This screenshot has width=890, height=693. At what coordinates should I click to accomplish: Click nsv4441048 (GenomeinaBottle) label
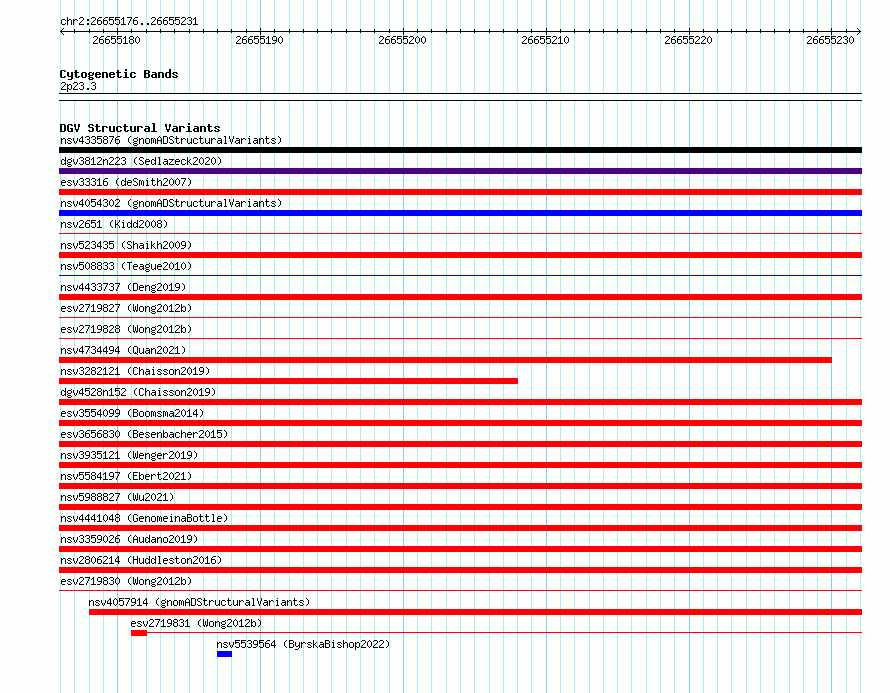point(144,518)
